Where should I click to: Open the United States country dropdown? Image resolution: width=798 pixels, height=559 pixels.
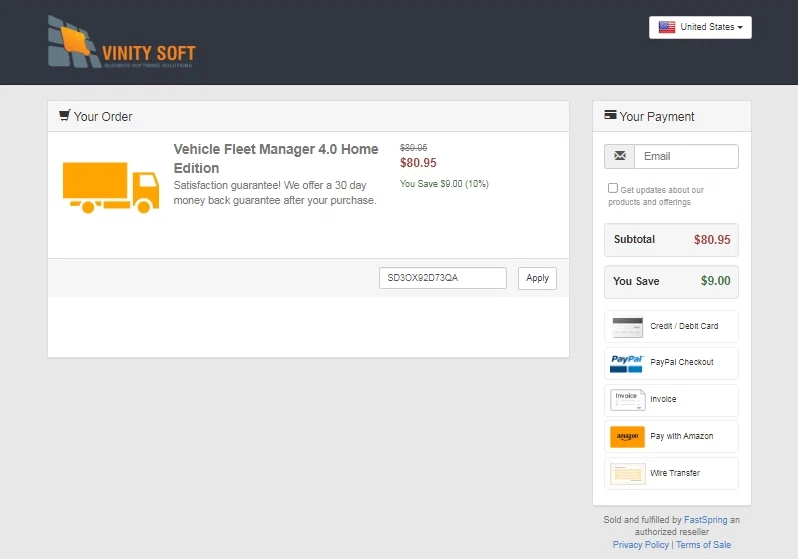tap(700, 27)
